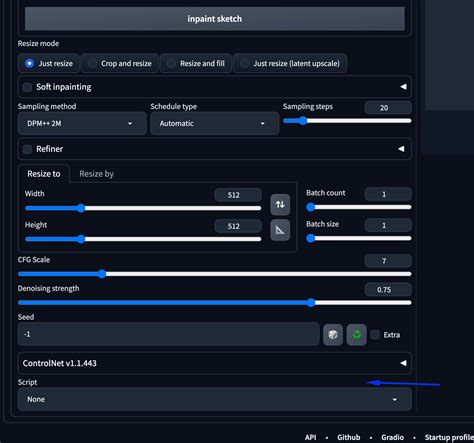Open the API footer link
474x443 pixels.
(310, 437)
